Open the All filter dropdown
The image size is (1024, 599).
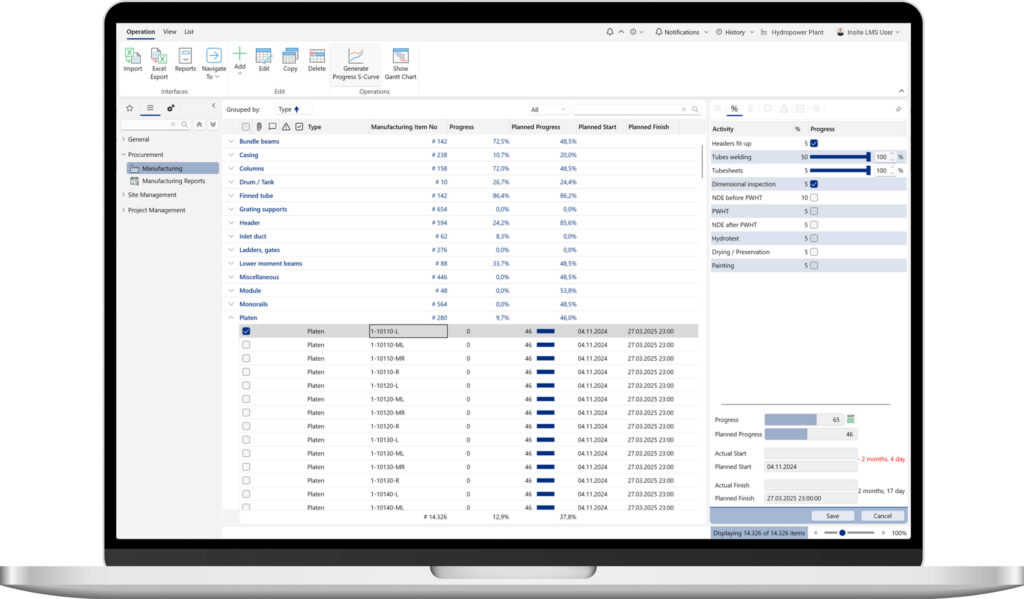point(547,109)
